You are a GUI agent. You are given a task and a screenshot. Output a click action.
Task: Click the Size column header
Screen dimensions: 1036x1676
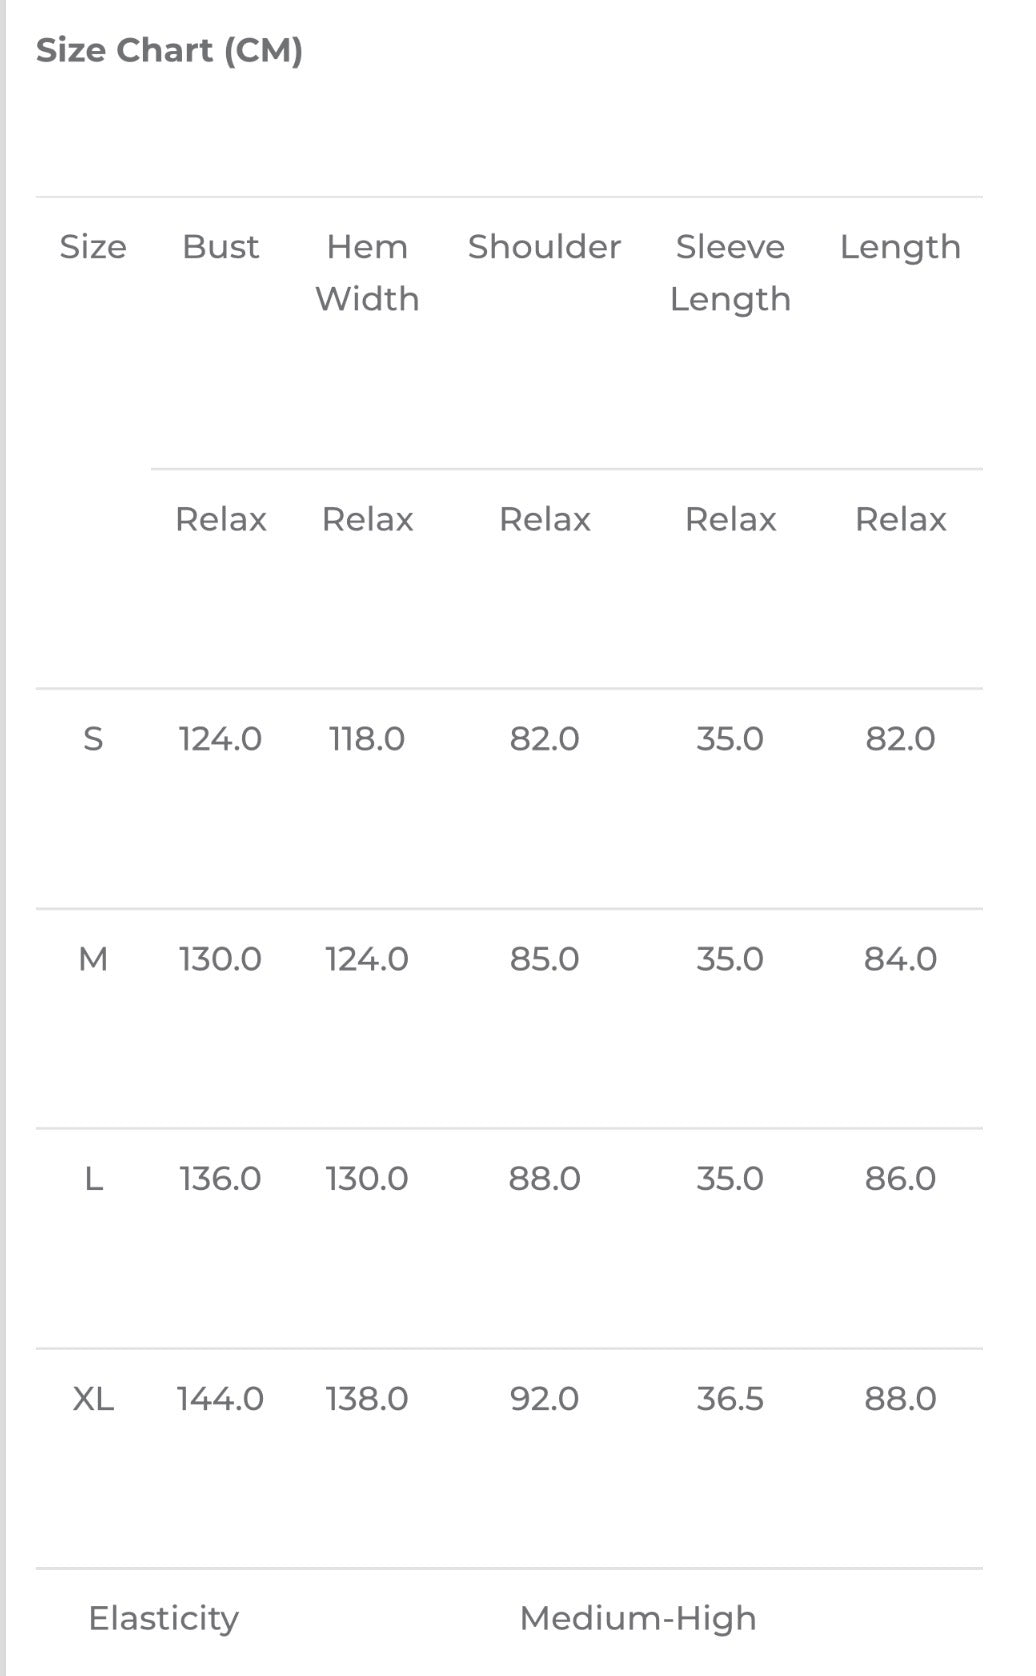click(x=93, y=247)
